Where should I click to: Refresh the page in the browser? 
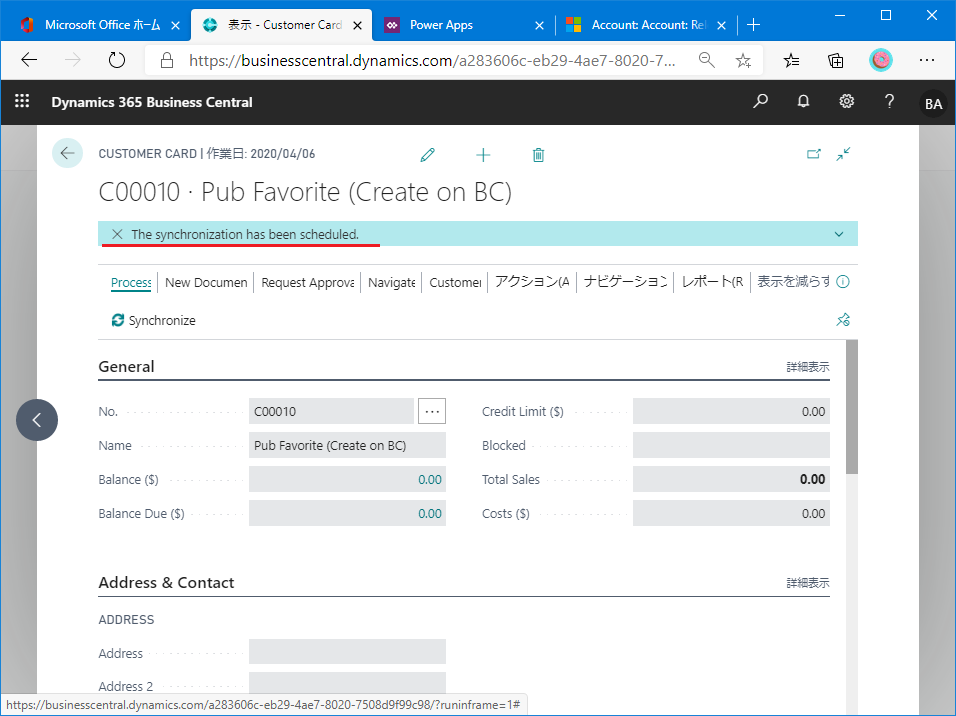click(116, 60)
